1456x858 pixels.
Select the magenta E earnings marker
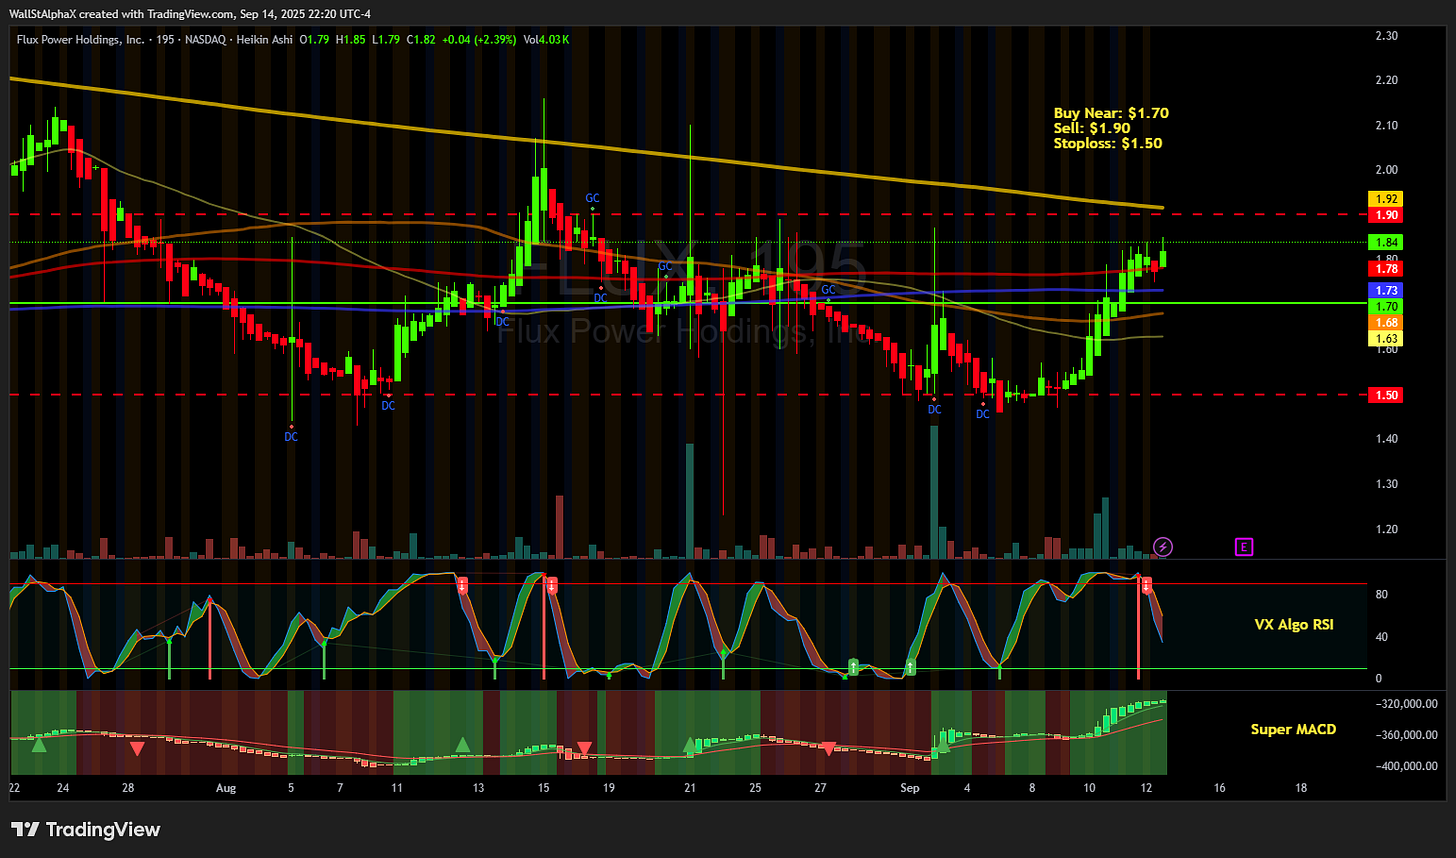coord(1244,547)
